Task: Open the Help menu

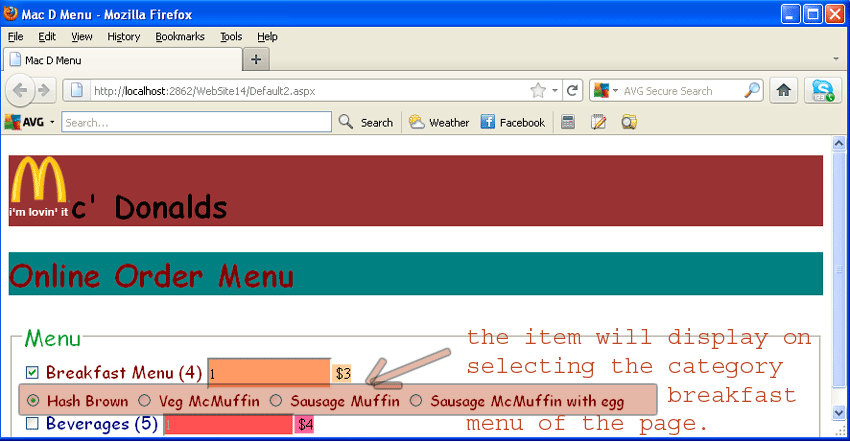Action: pos(267,36)
